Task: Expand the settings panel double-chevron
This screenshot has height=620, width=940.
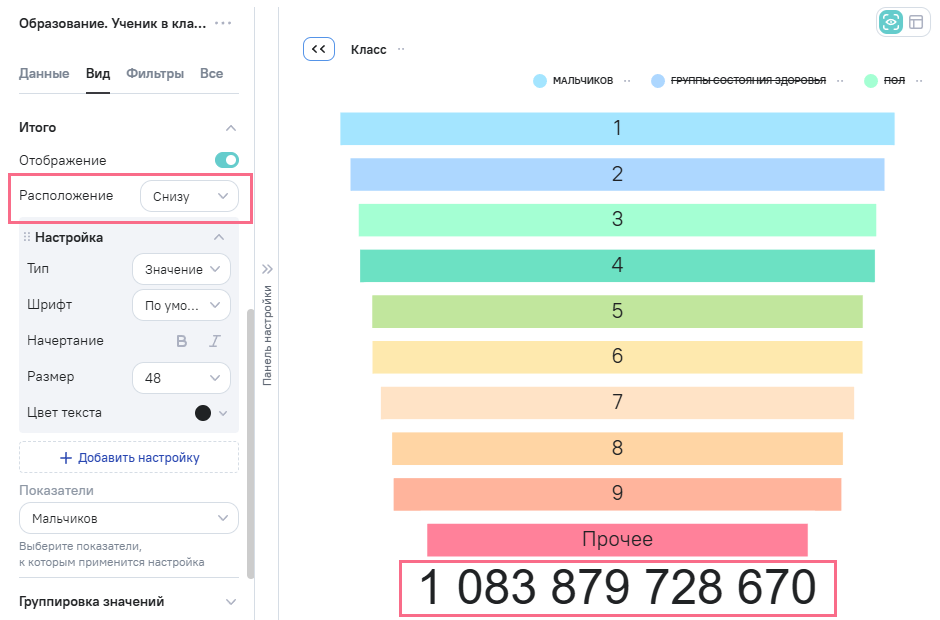Action: click(267, 269)
